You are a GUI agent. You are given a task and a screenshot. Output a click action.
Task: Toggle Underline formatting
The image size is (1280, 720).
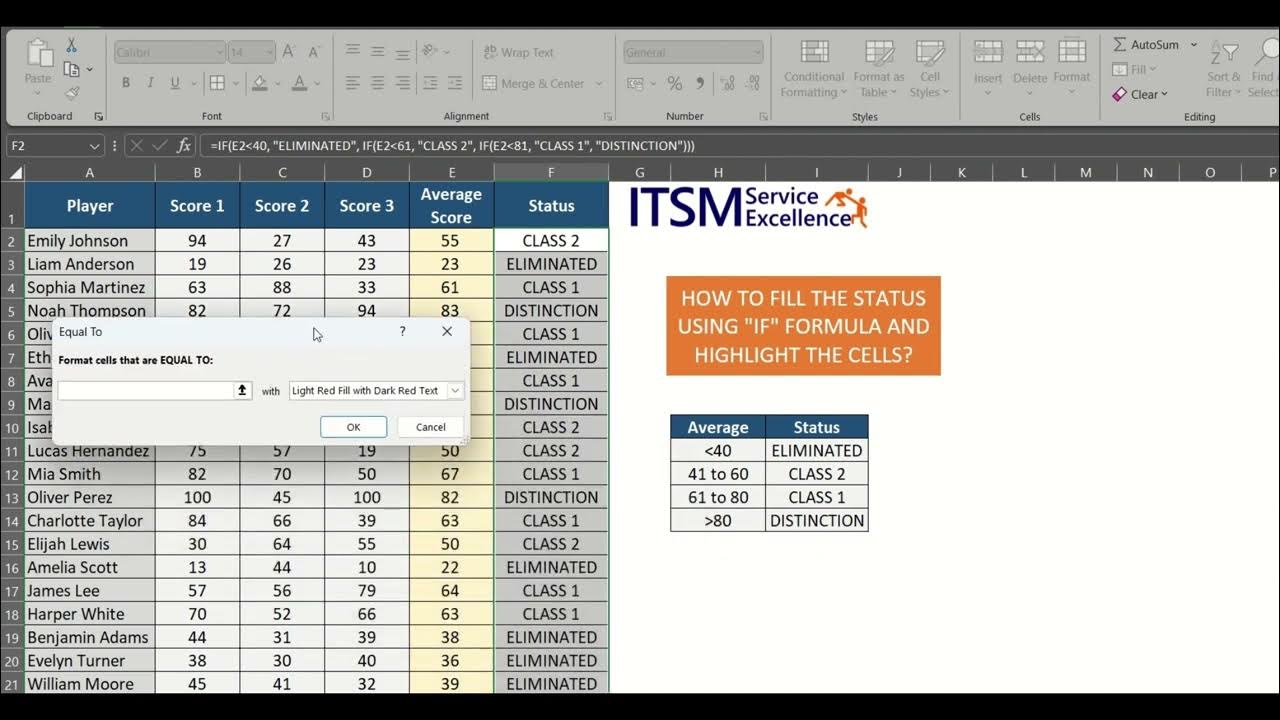(x=175, y=83)
